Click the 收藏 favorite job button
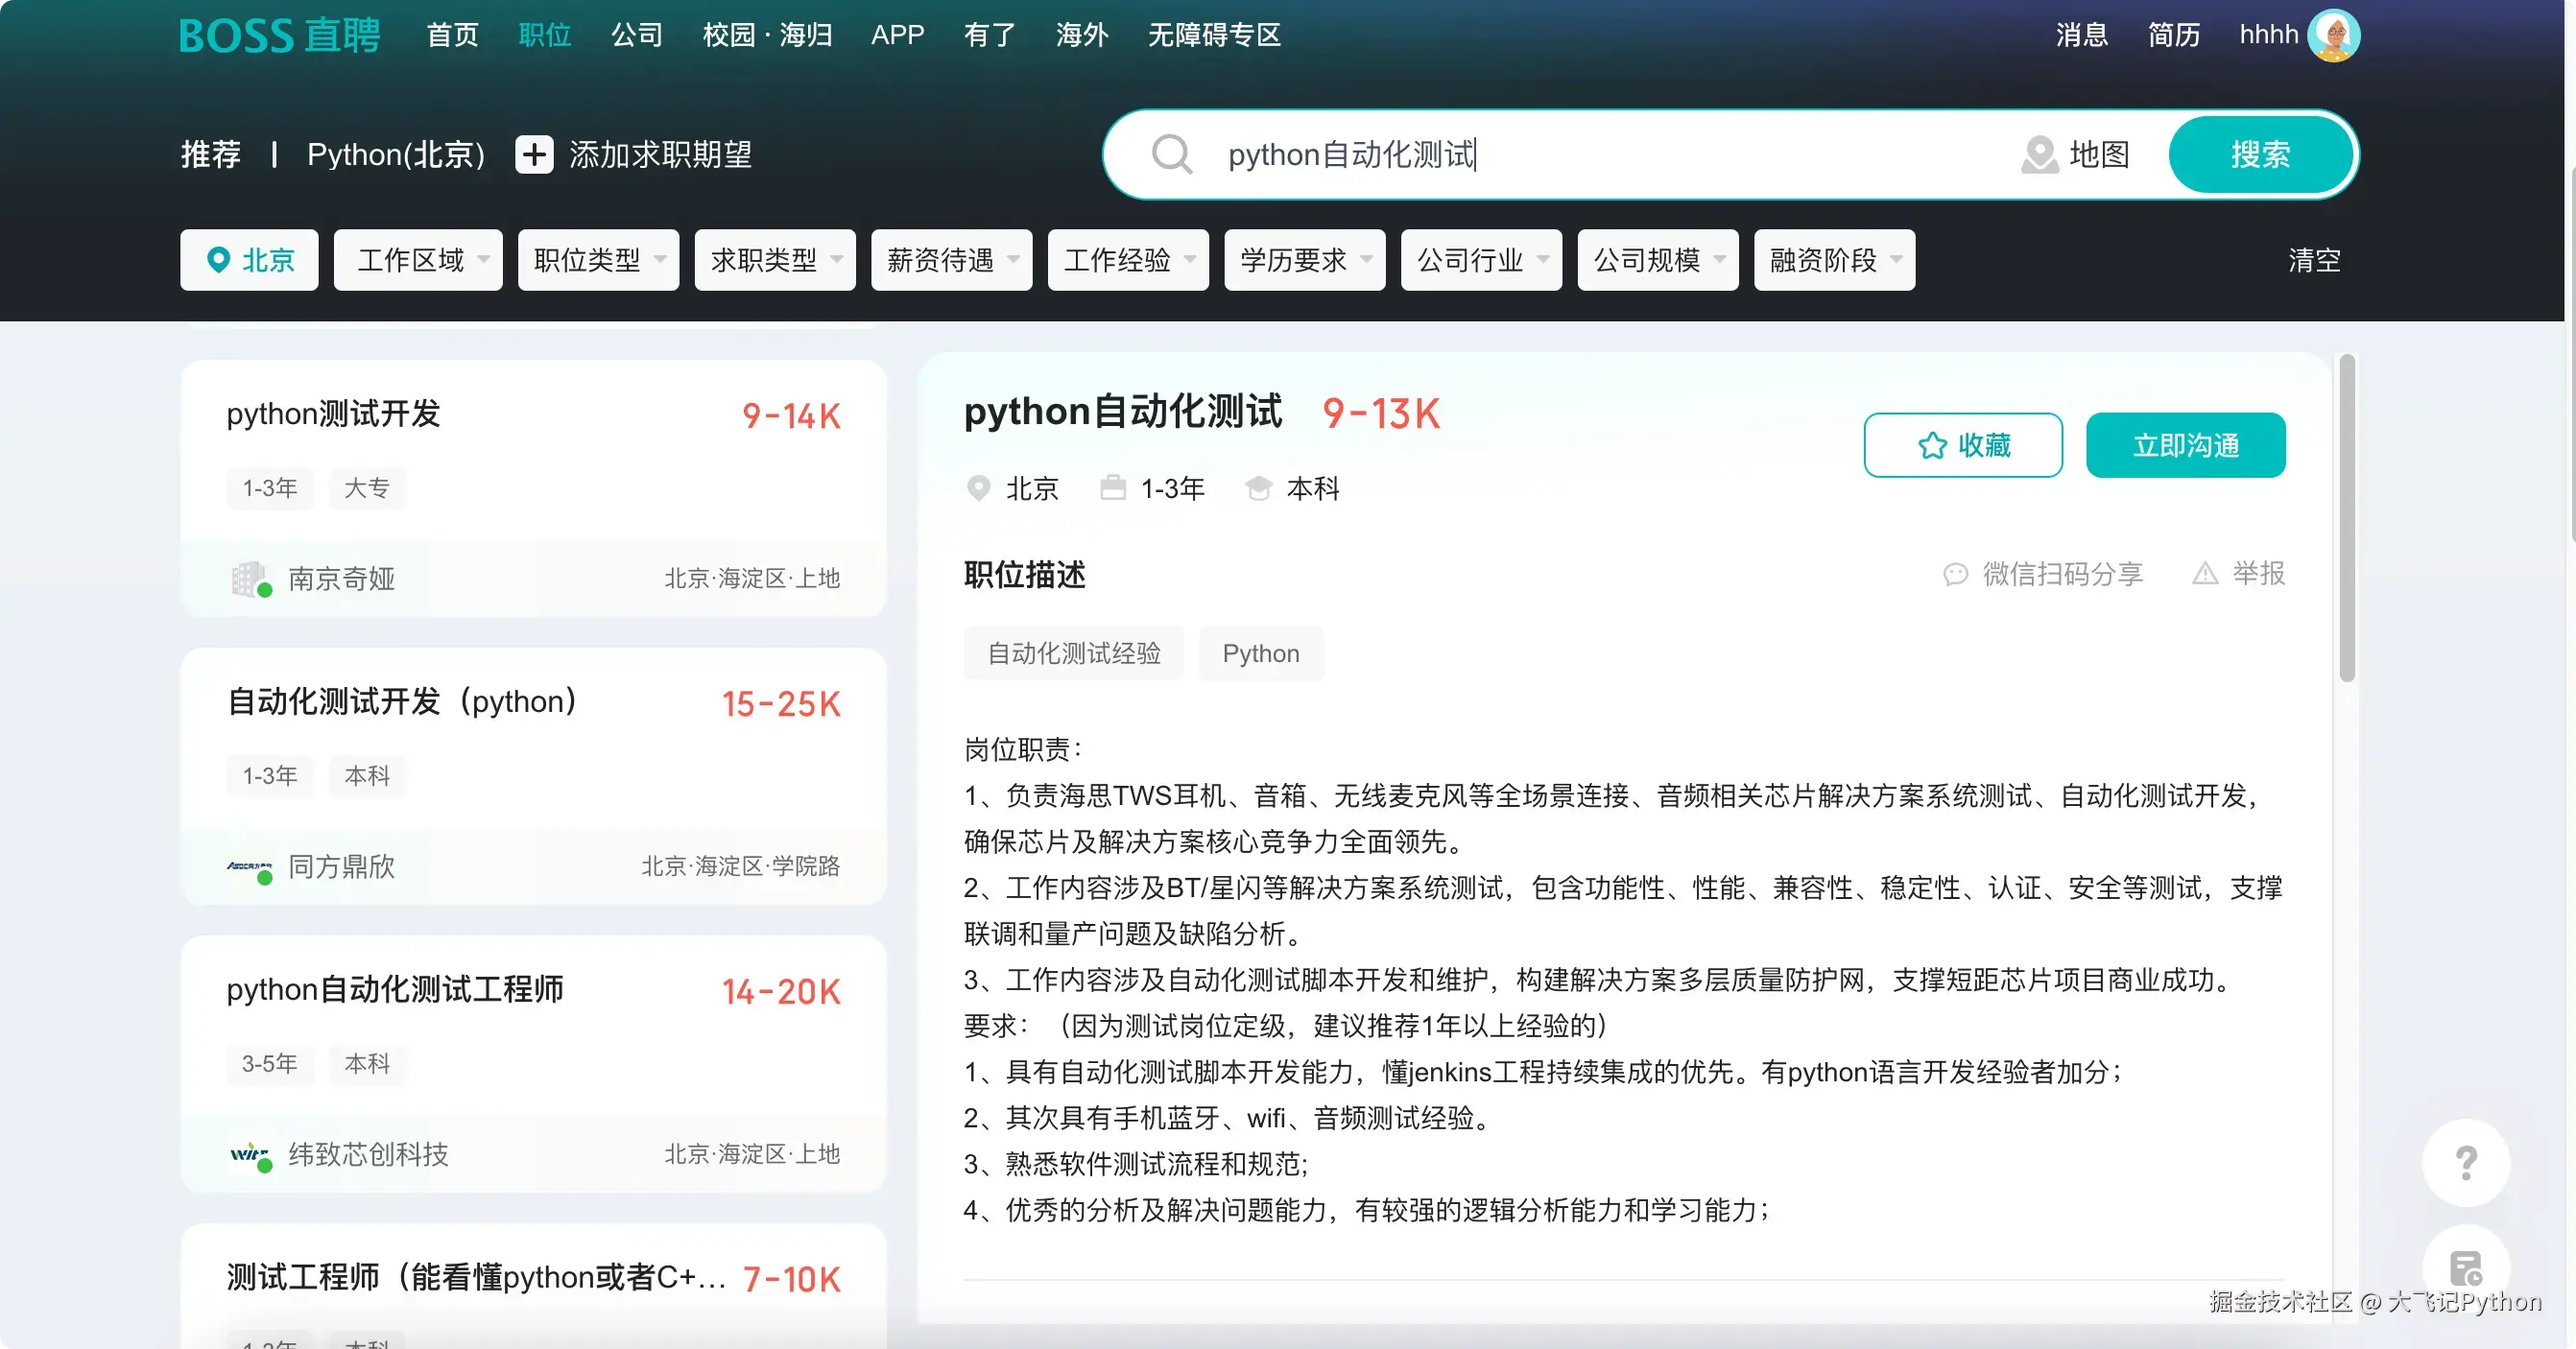The image size is (2576, 1349). click(1962, 445)
